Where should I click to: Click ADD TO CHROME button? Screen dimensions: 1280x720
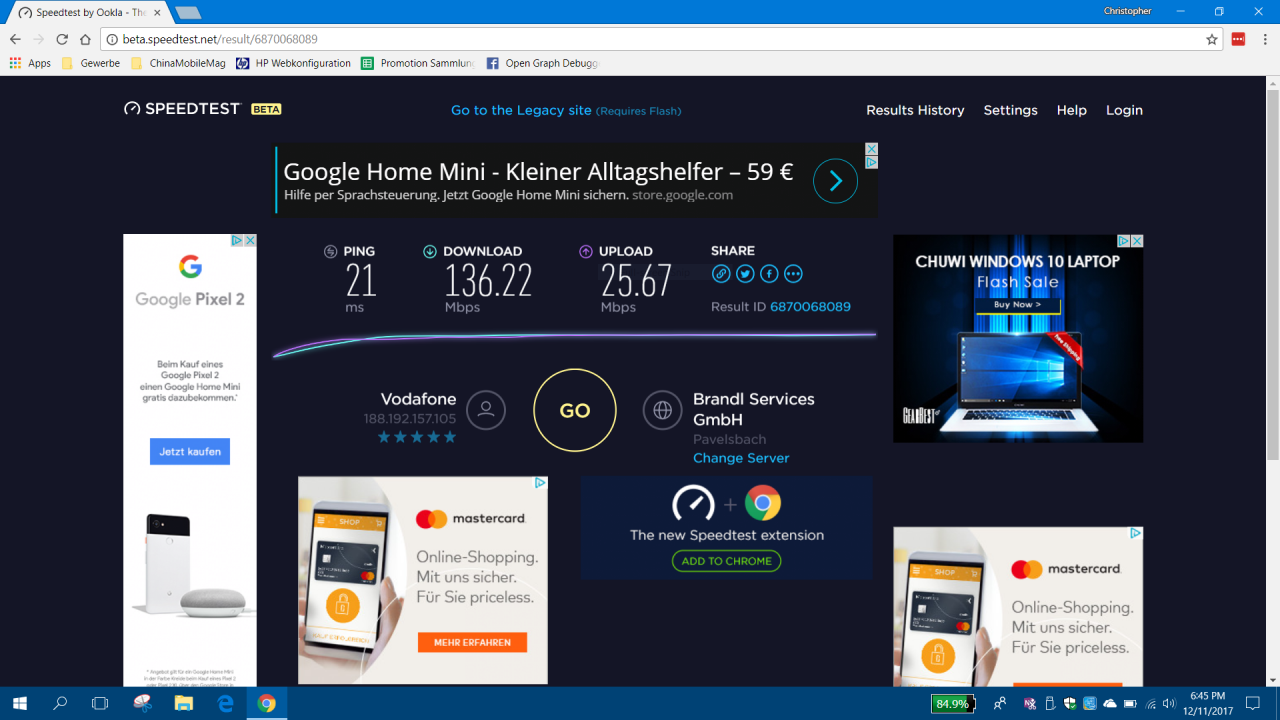pos(726,561)
